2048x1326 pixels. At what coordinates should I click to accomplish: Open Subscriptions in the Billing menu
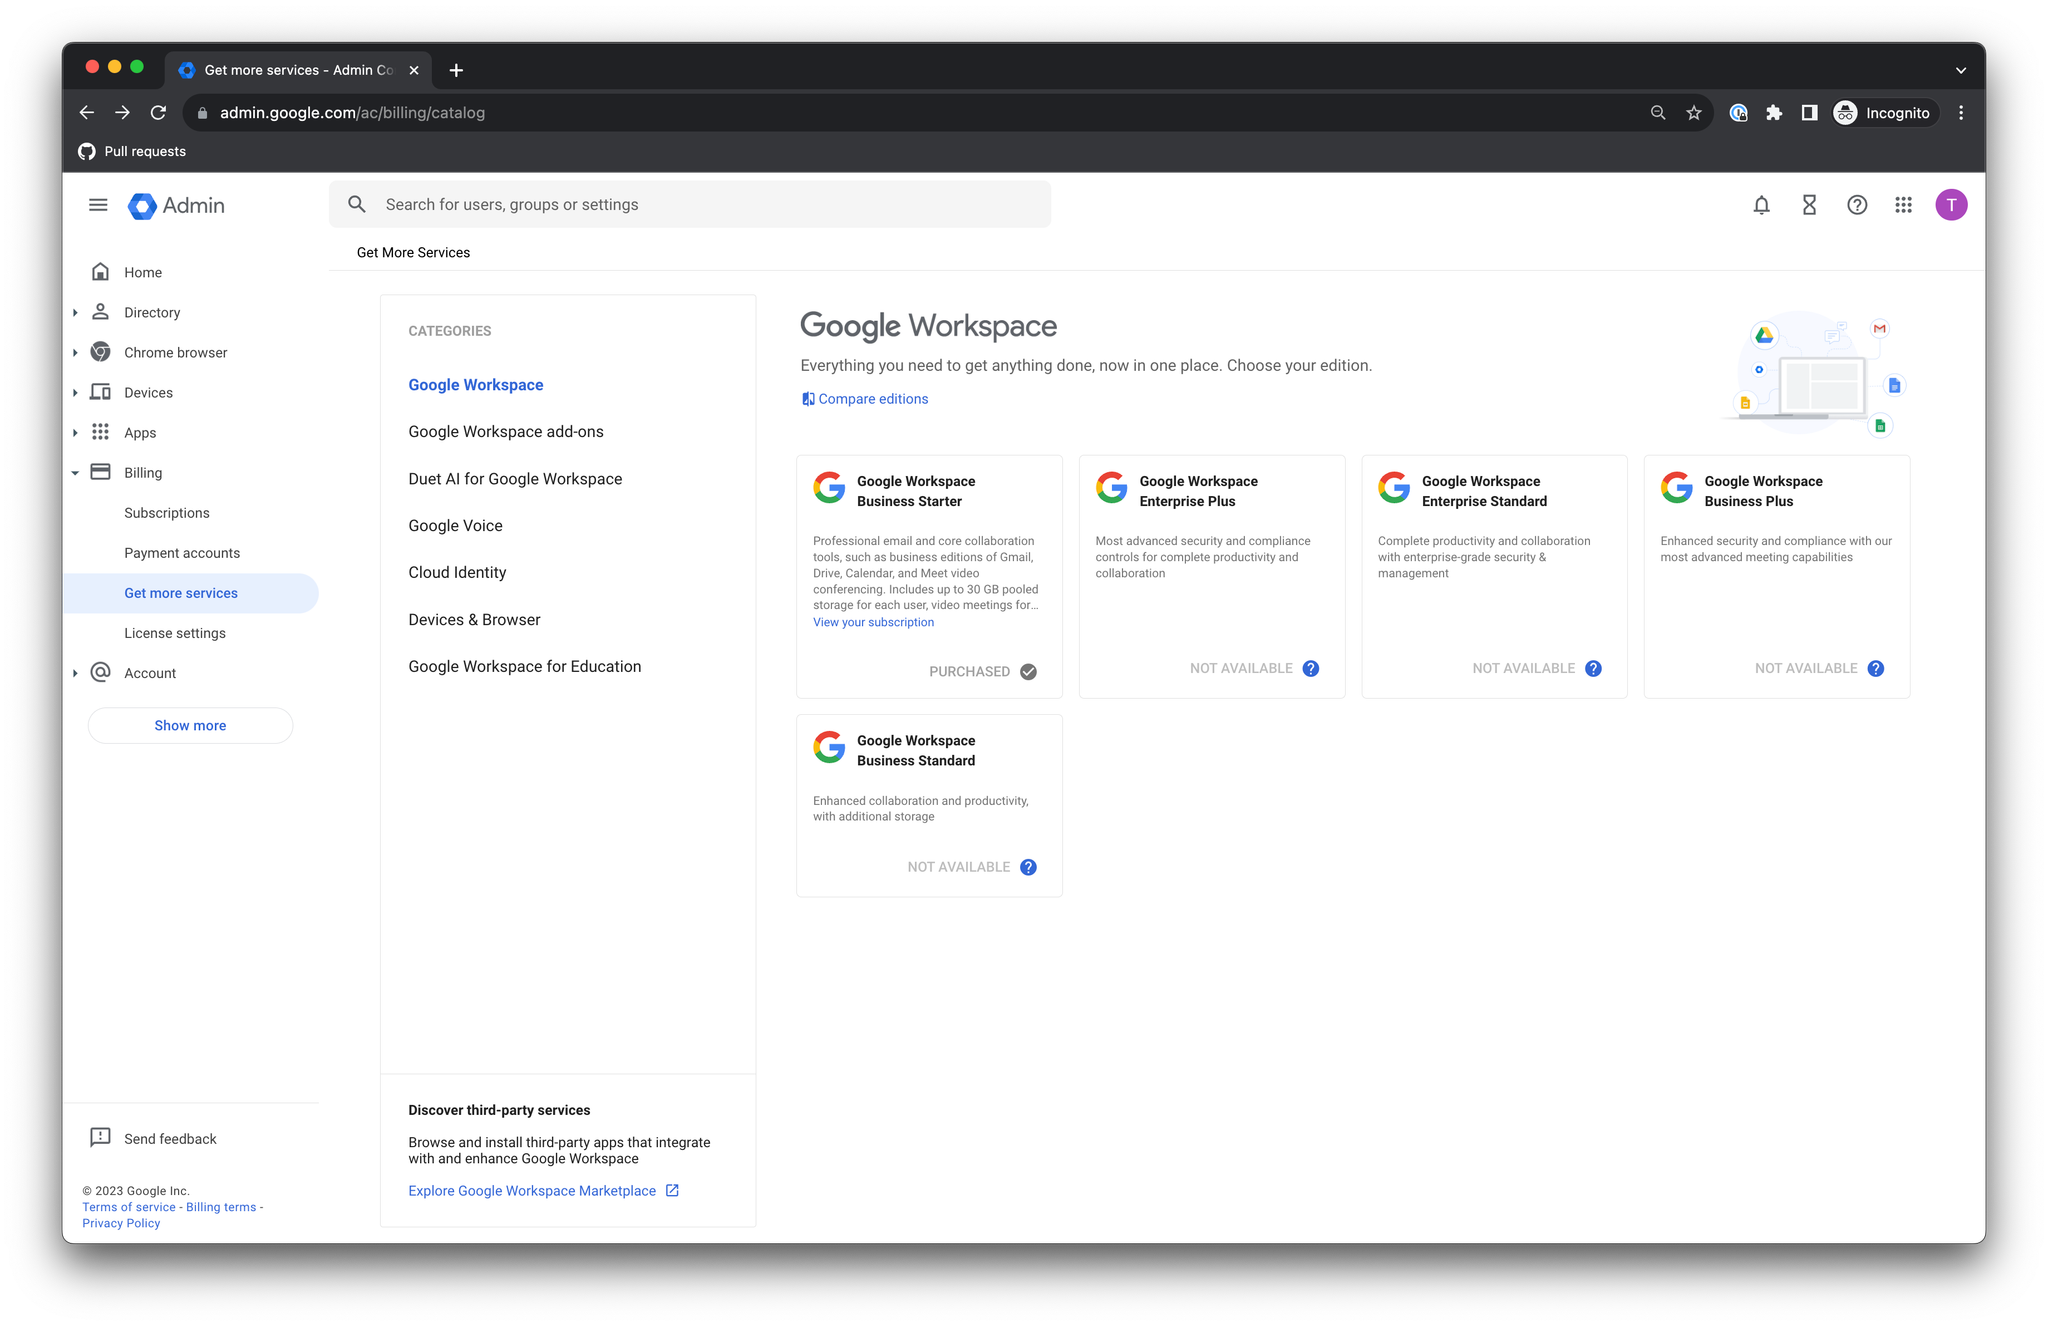pos(167,513)
